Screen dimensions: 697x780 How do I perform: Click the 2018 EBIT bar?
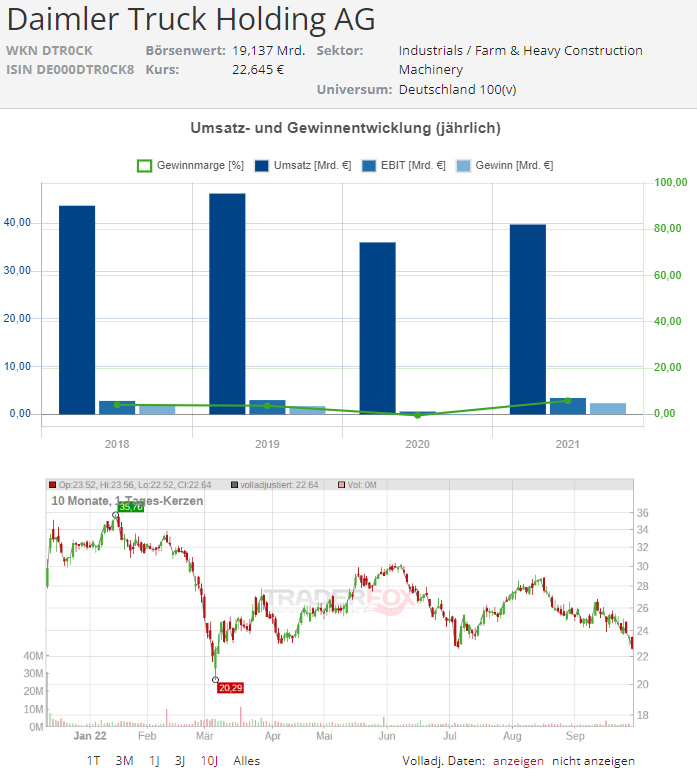117,407
